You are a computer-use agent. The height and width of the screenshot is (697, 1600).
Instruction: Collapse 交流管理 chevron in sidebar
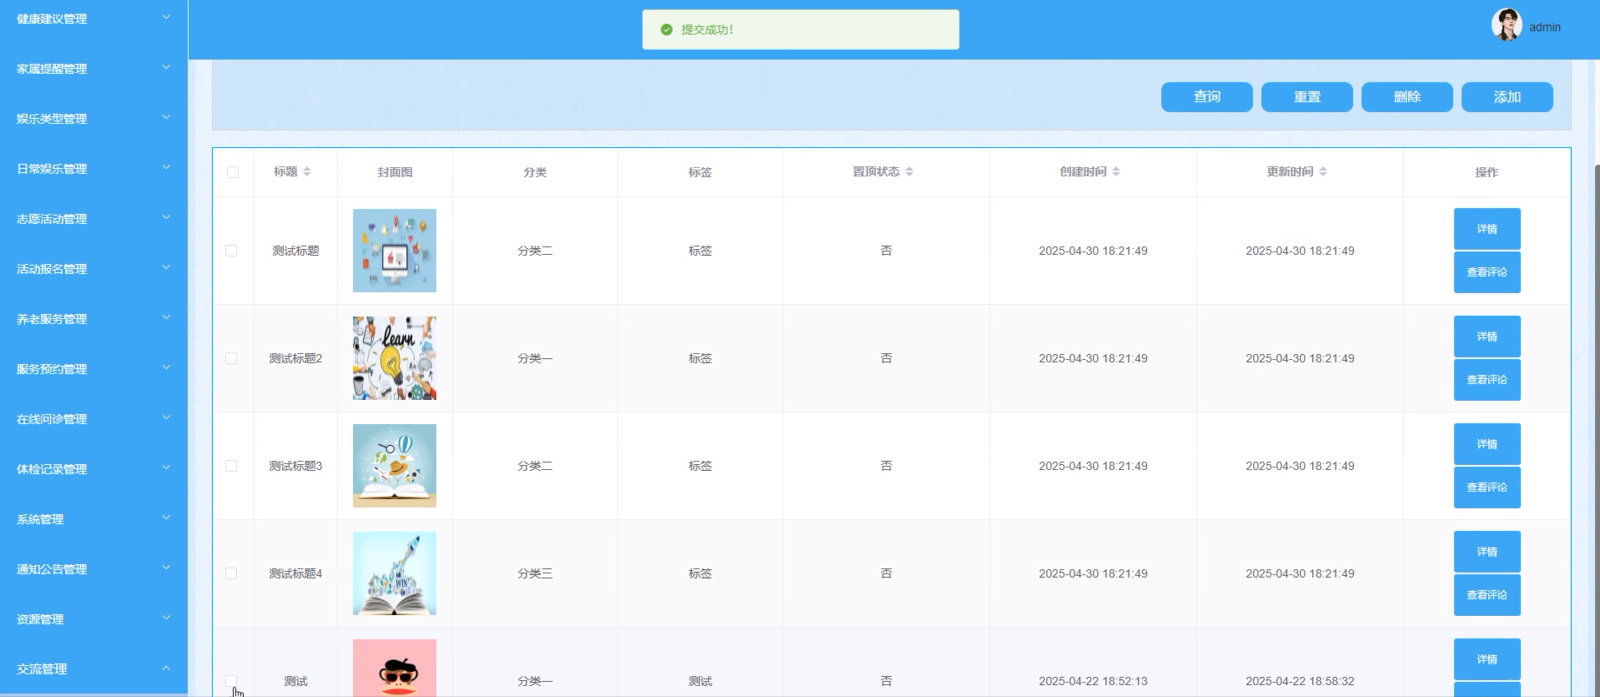pos(166,668)
